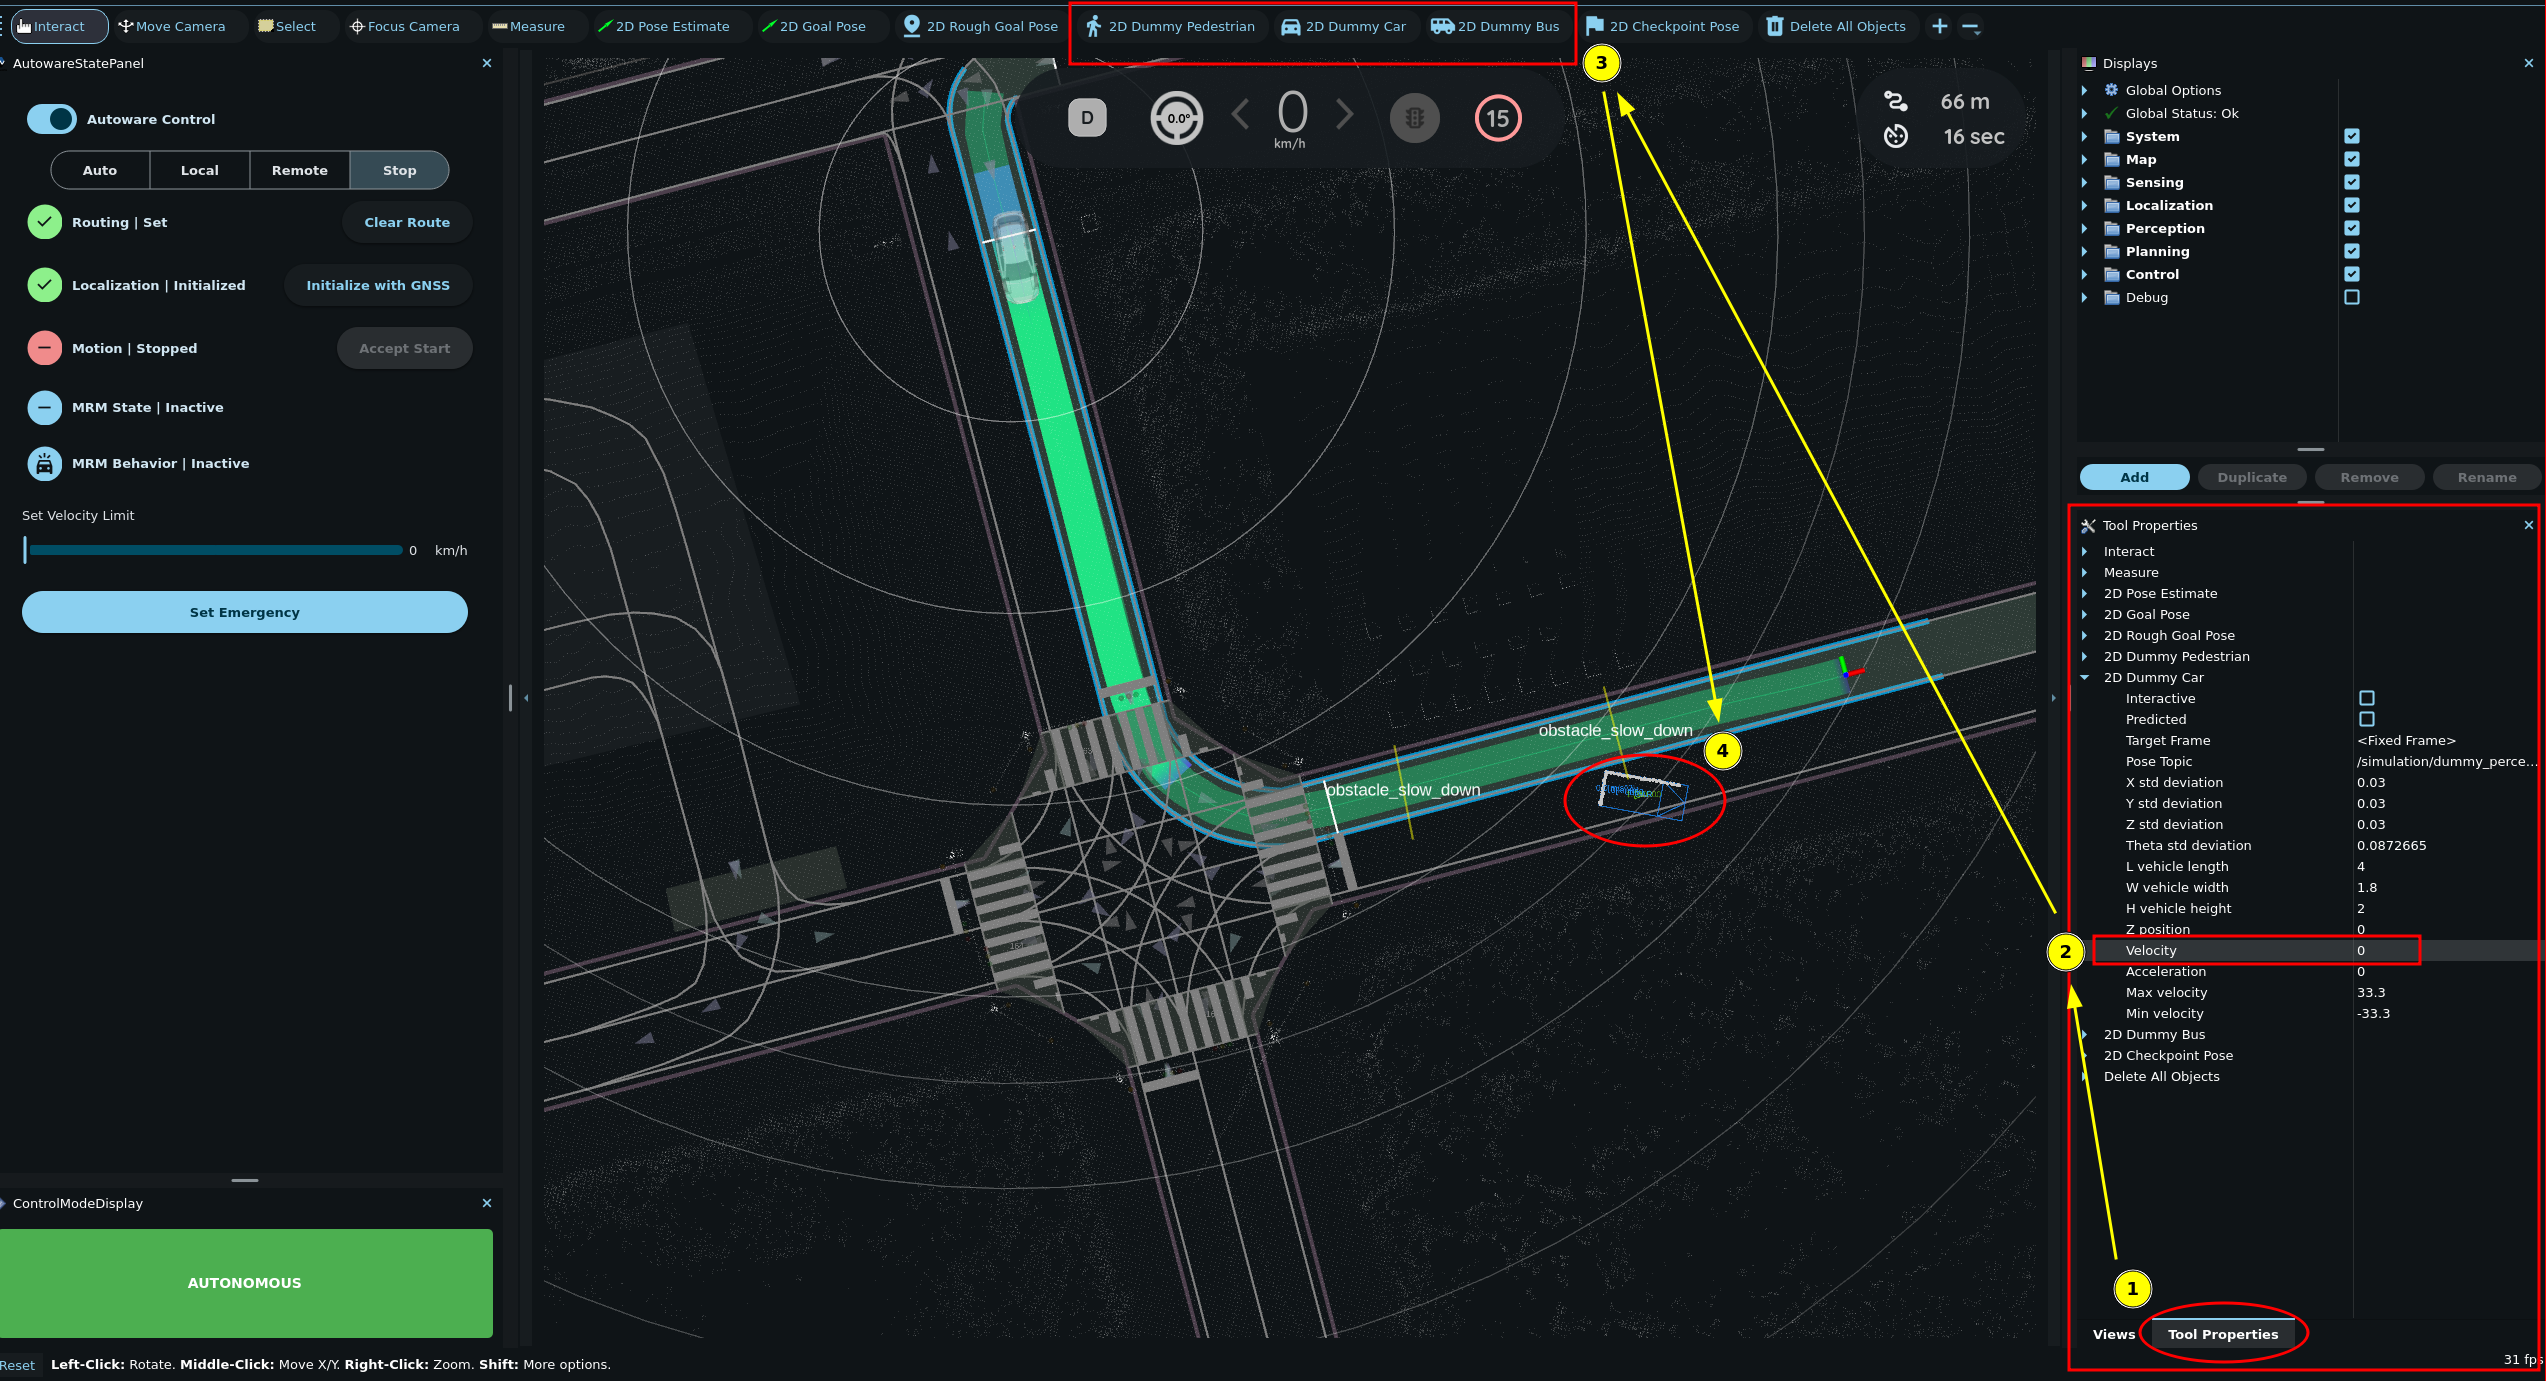Enable the Debug display checkbox
The image size is (2546, 1381).
click(x=2352, y=297)
